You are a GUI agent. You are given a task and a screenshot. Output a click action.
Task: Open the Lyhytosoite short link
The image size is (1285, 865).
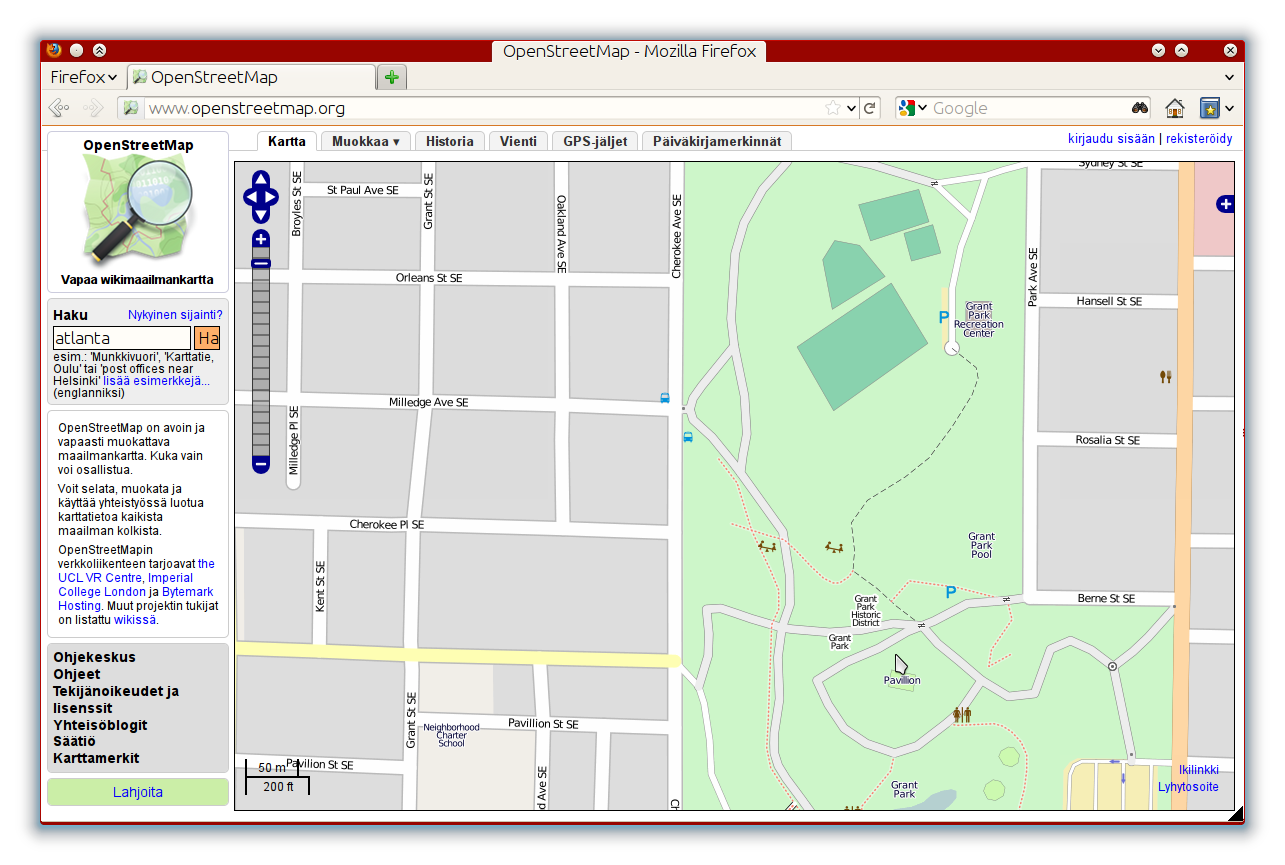point(1189,786)
